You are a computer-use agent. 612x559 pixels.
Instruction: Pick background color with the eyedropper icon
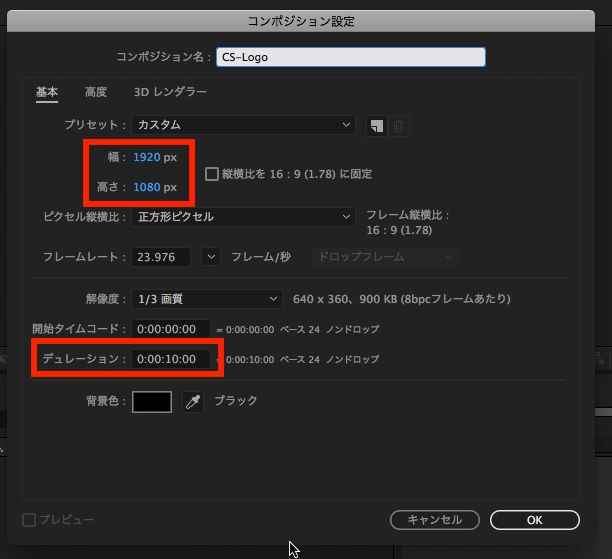click(193, 402)
